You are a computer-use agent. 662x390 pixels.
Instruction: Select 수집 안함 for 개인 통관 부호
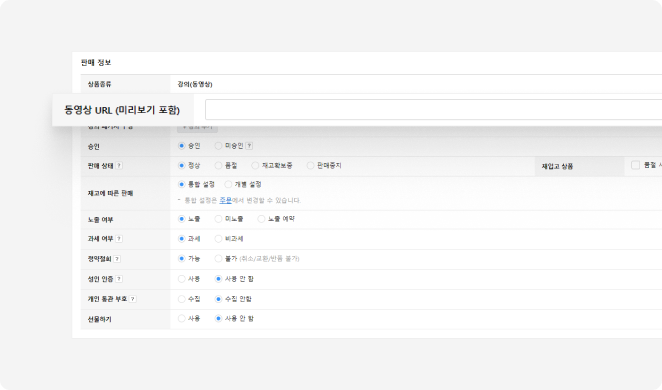coord(218,299)
